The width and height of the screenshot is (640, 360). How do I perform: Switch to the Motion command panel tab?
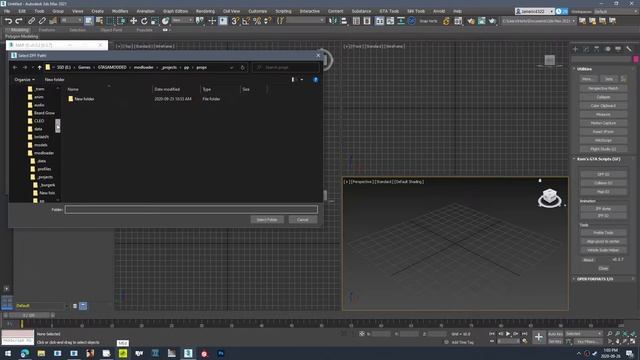[x=607, y=49]
